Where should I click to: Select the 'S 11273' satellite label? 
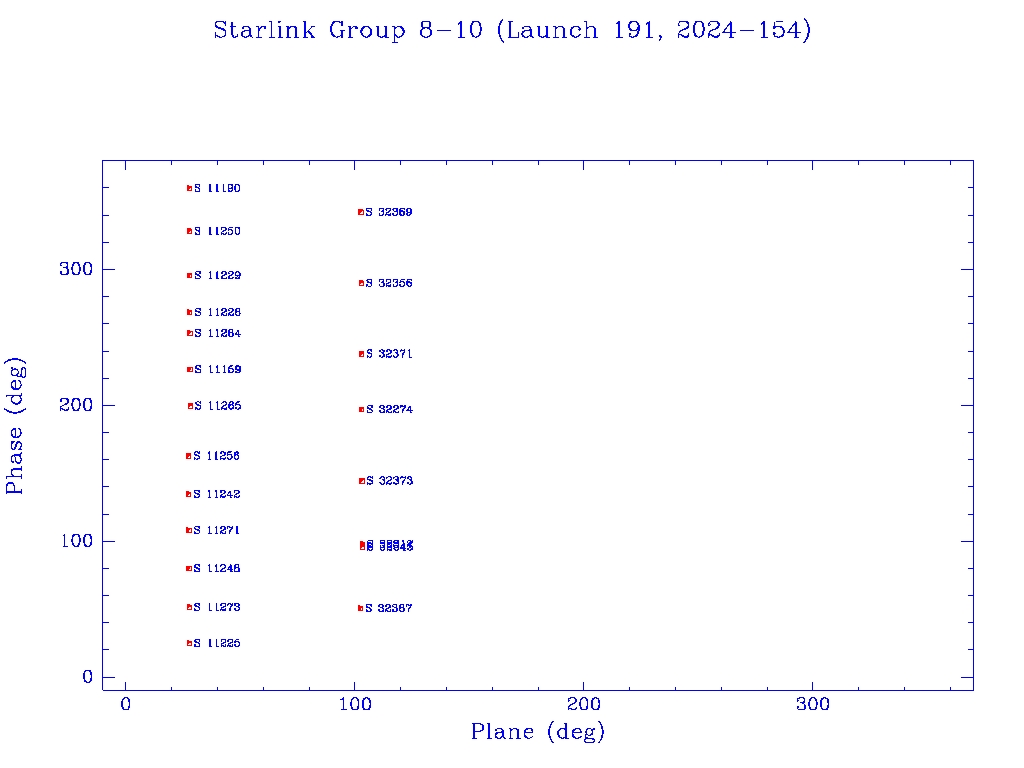(217, 607)
